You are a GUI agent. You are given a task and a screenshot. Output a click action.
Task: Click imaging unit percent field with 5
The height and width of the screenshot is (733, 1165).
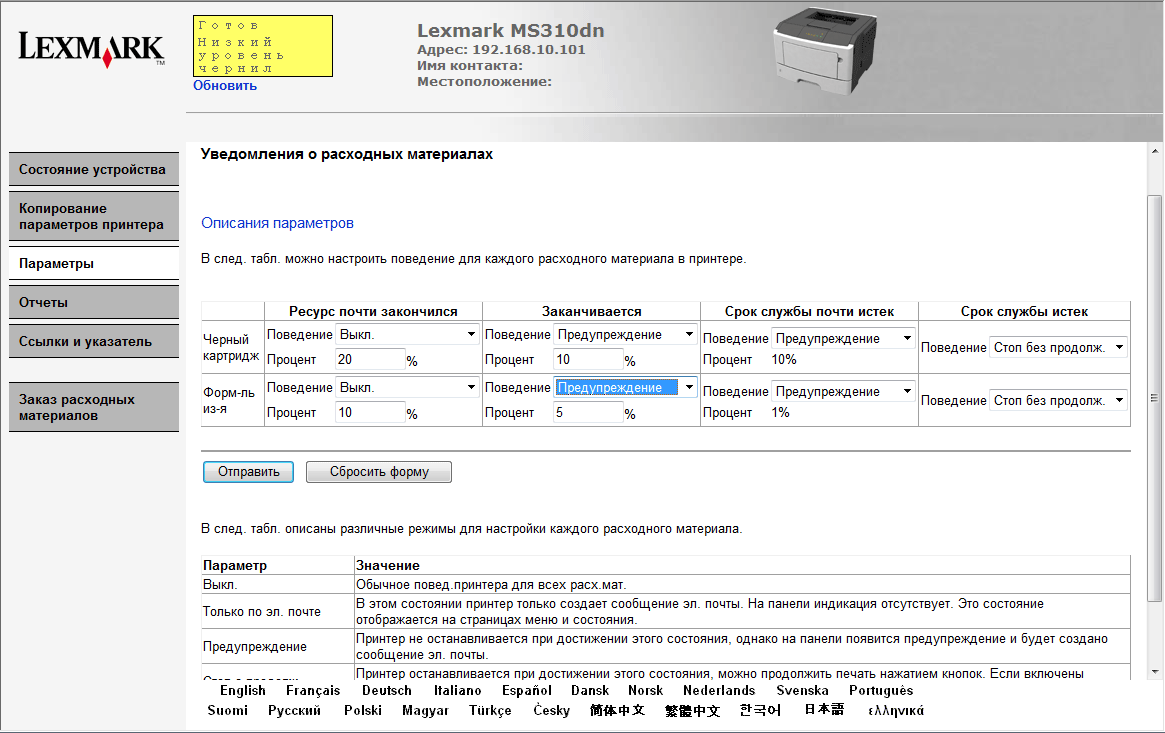point(588,412)
